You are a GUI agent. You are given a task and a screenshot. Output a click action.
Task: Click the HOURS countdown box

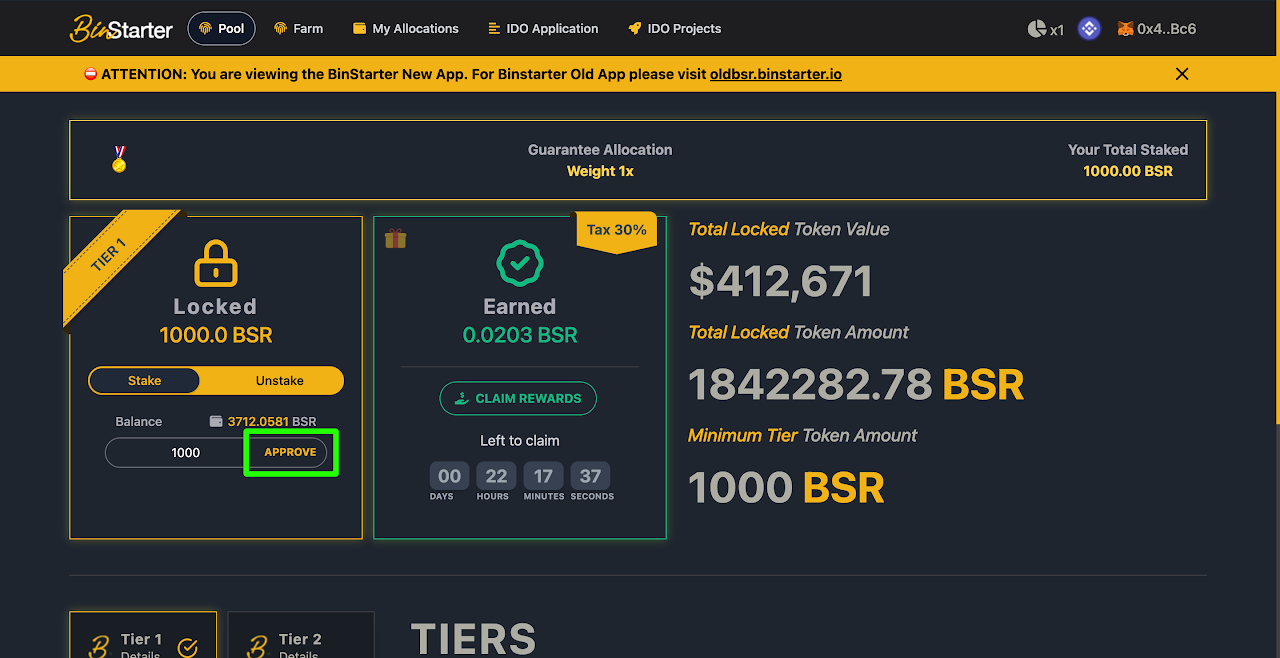(496, 476)
